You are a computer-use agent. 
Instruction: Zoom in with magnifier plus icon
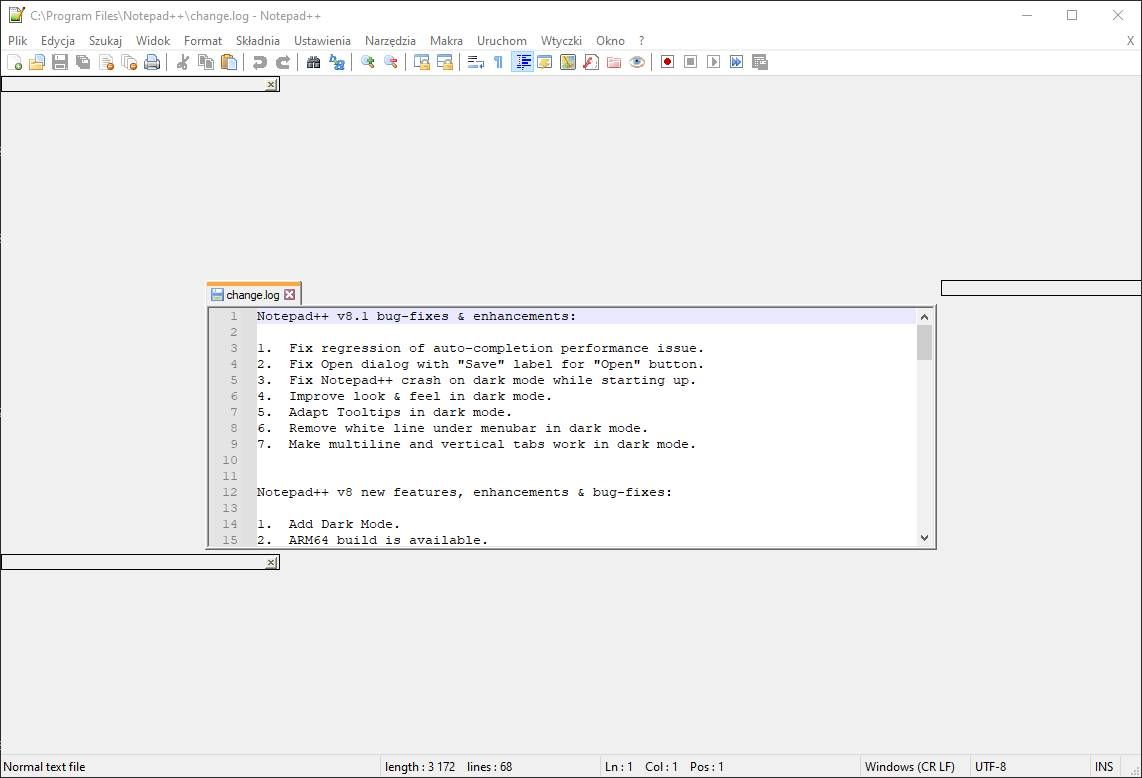coord(367,63)
